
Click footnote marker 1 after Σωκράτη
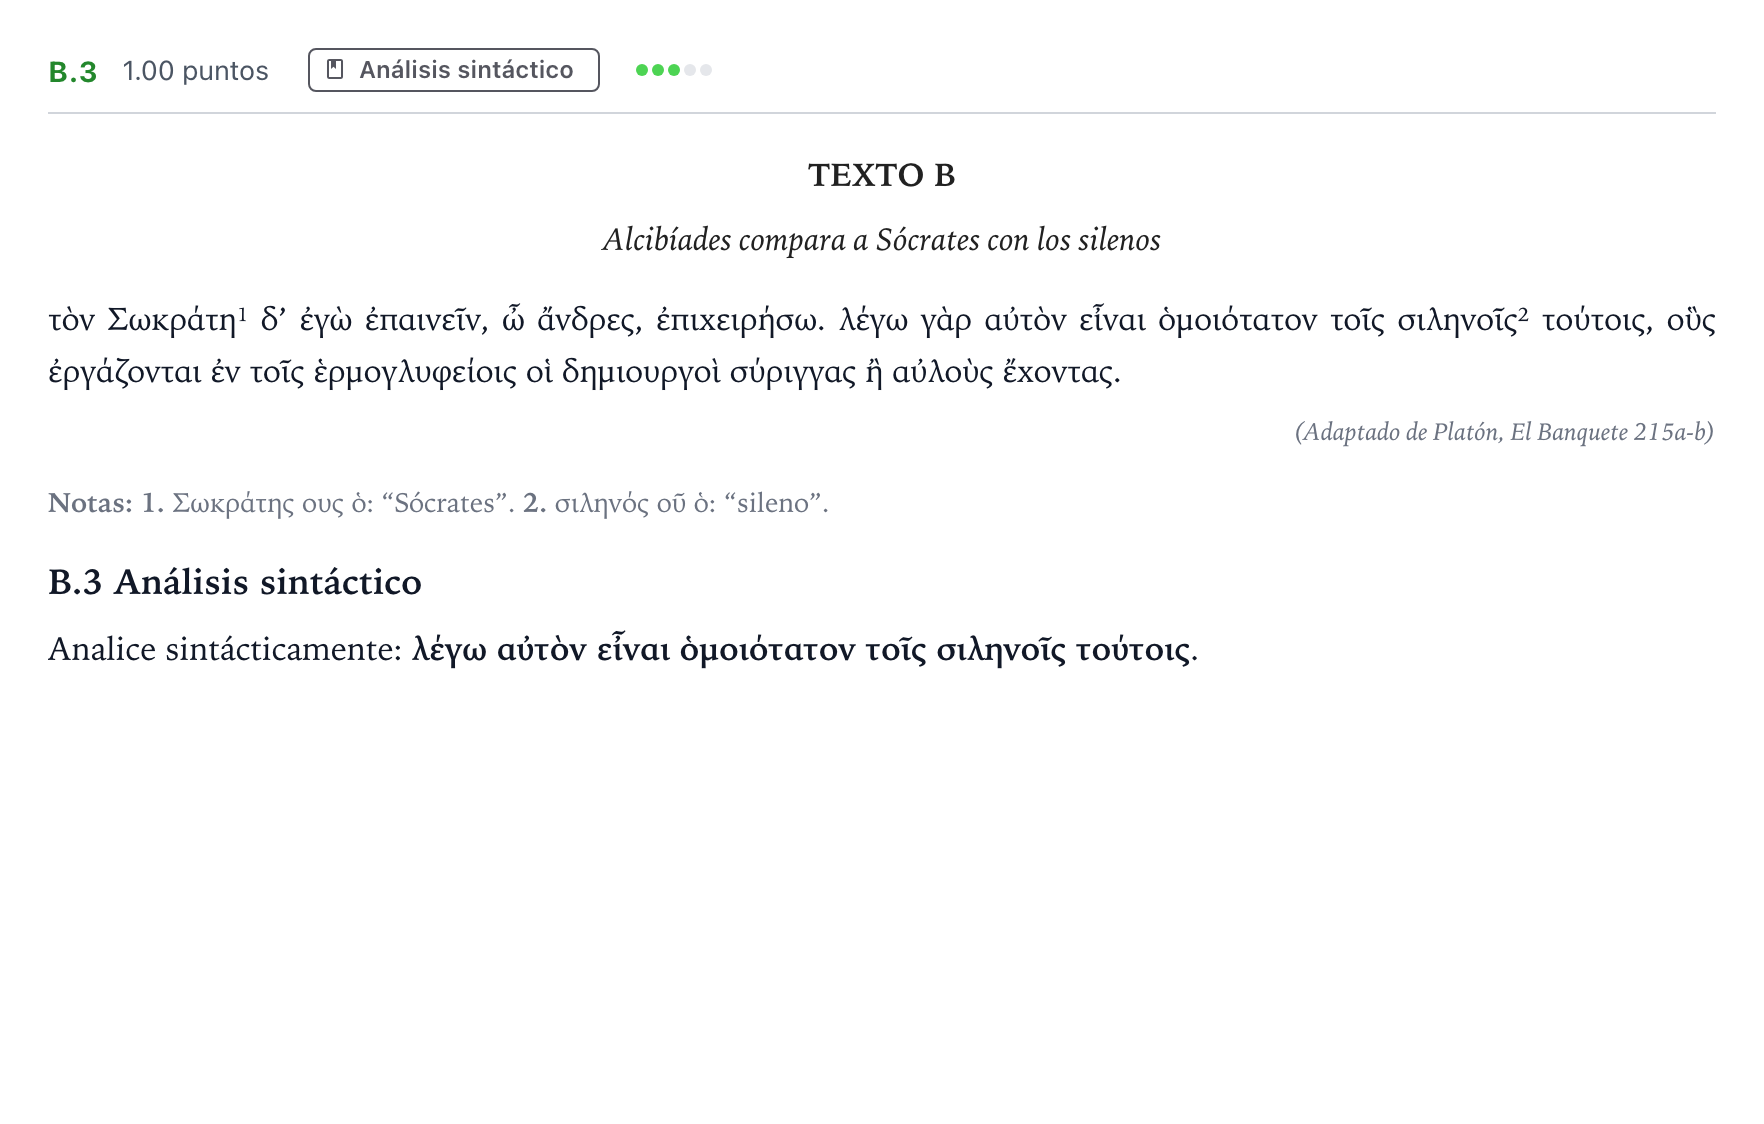[x=242, y=310]
